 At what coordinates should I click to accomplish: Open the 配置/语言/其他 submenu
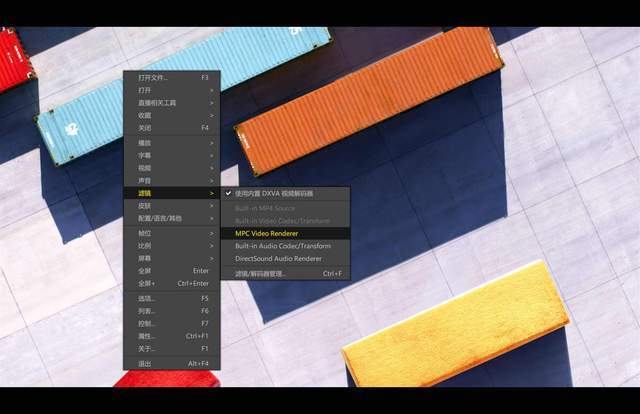click(172, 219)
